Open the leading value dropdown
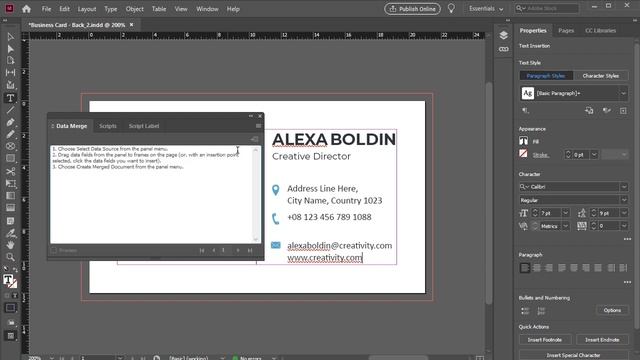This screenshot has height=360, width=640. point(624,213)
